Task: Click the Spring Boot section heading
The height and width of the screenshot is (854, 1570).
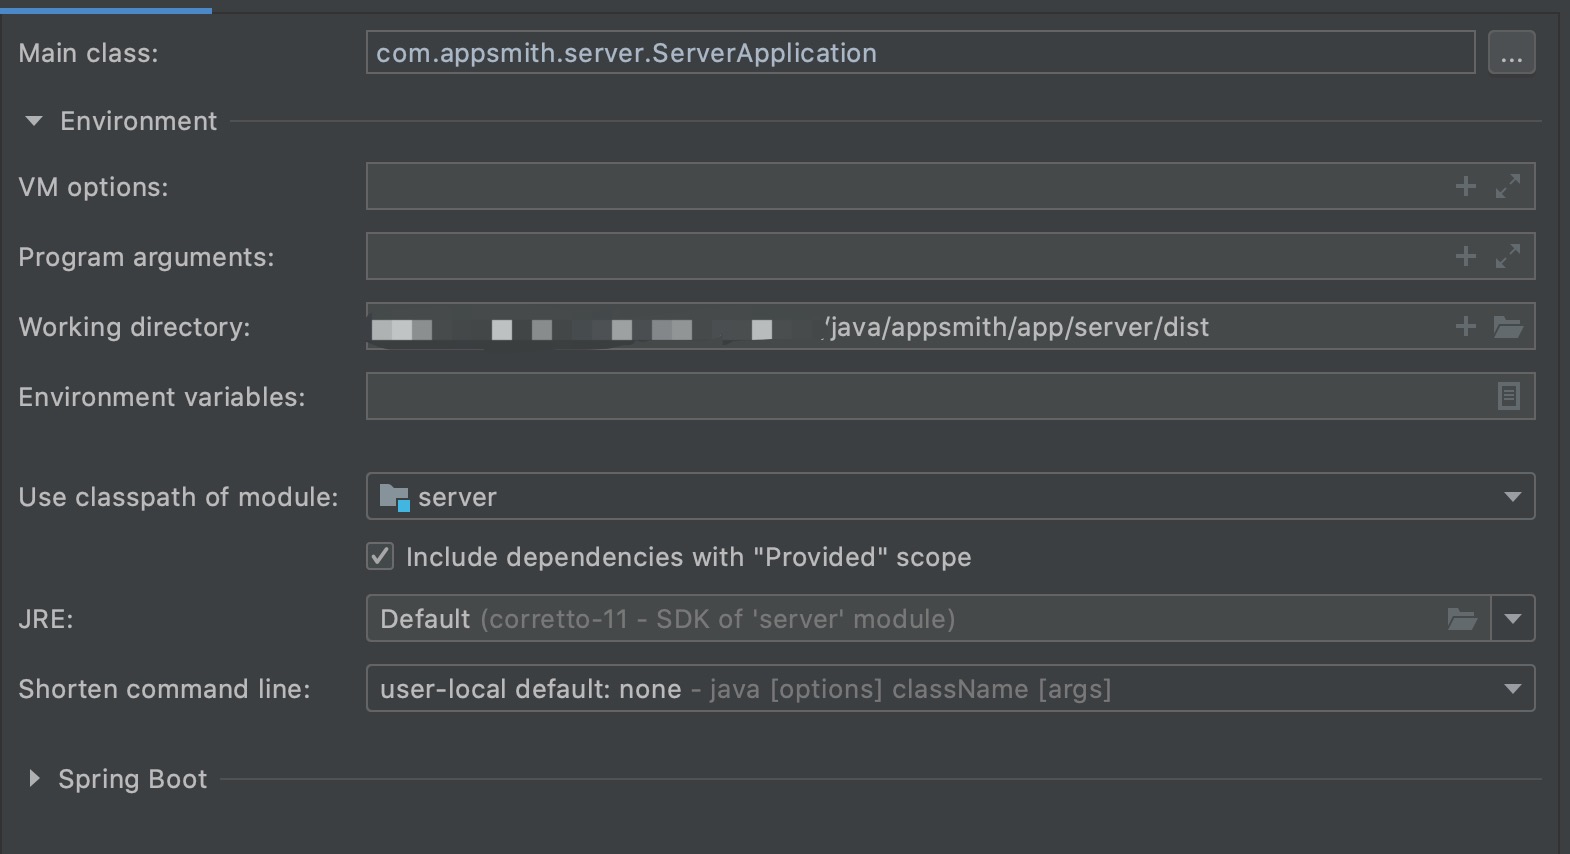Action: [132, 779]
